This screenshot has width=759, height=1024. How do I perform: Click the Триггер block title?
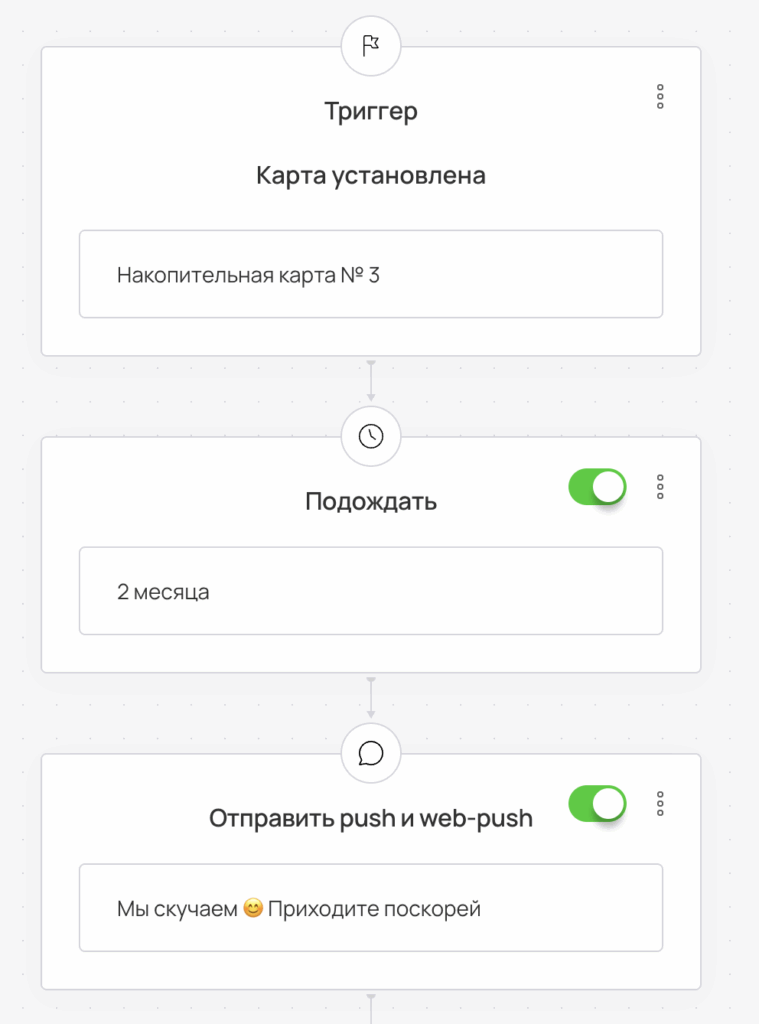coord(371,111)
